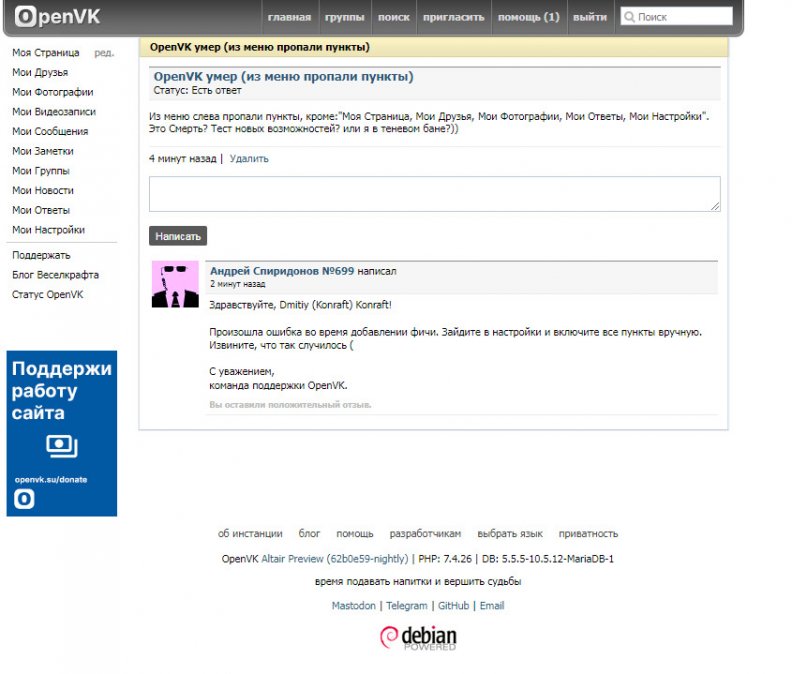Screen dimensions: 807x674
Task: Open Андрей Спиридонов's avatar image
Action: point(175,284)
